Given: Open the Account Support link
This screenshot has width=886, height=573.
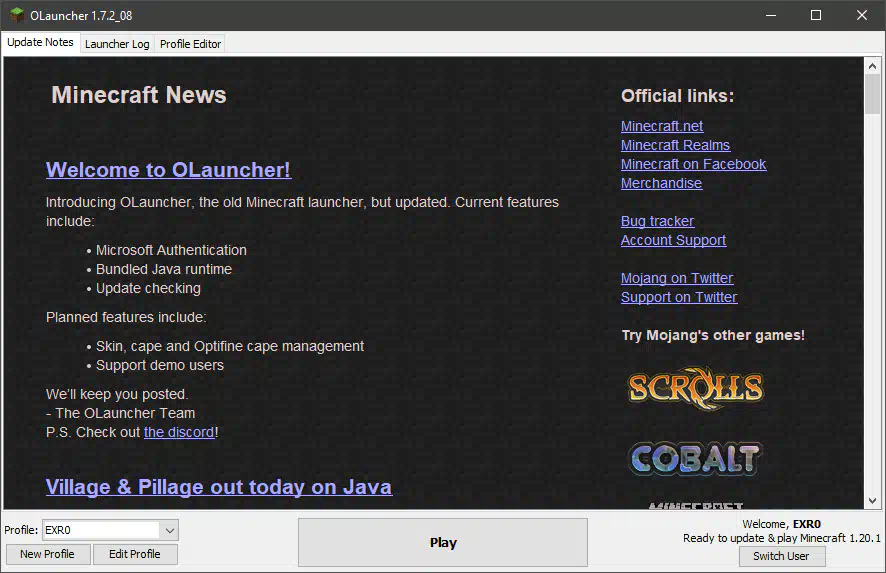Looking at the screenshot, I should pos(673,241).
